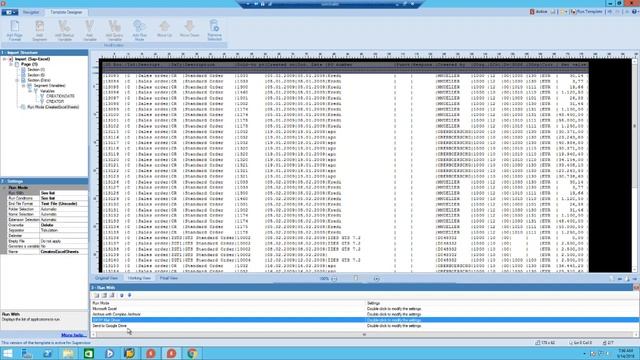640x360 pixels.
Task: Collapse the Section (Data) tree node
Action: coord(17,80)
